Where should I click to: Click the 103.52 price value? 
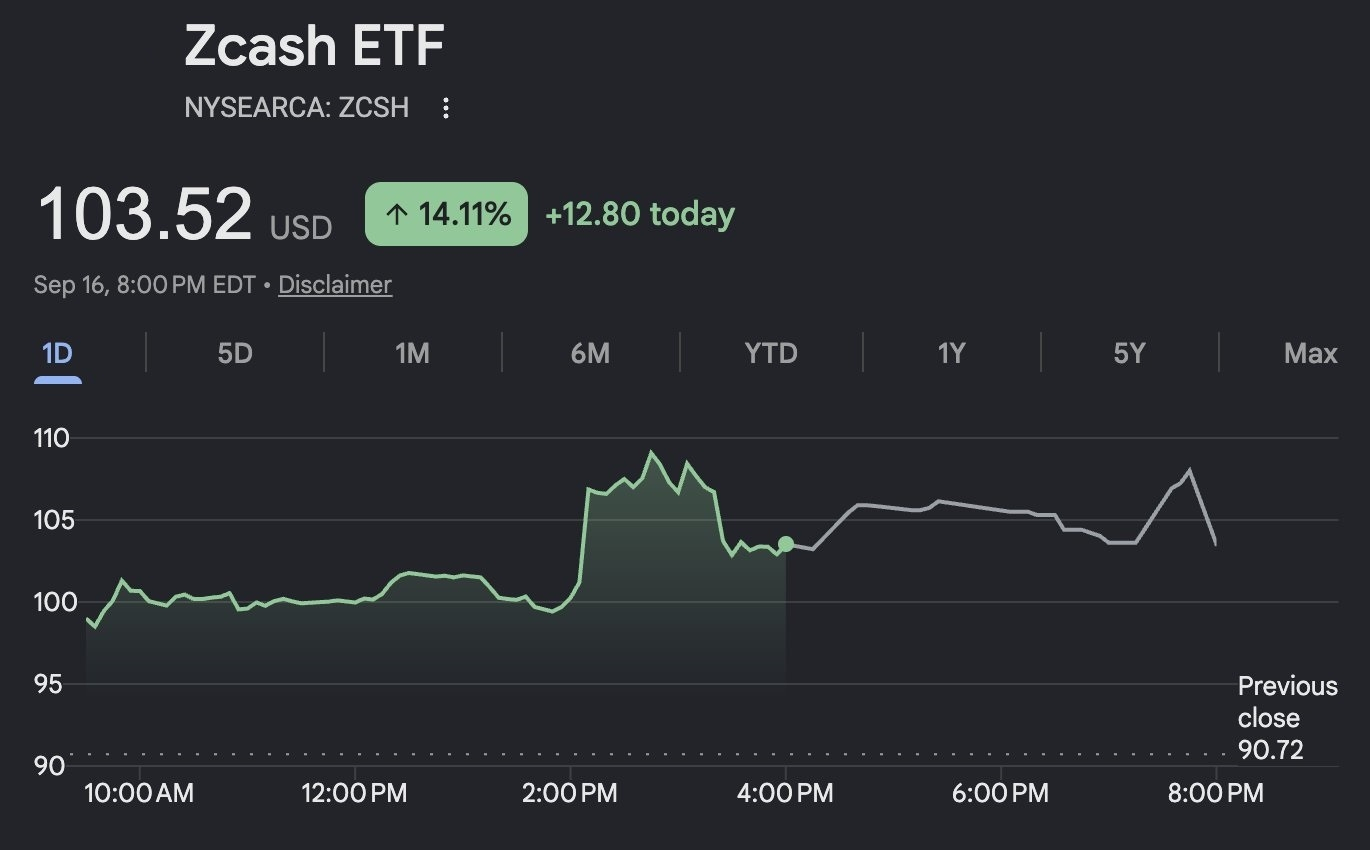144,214
